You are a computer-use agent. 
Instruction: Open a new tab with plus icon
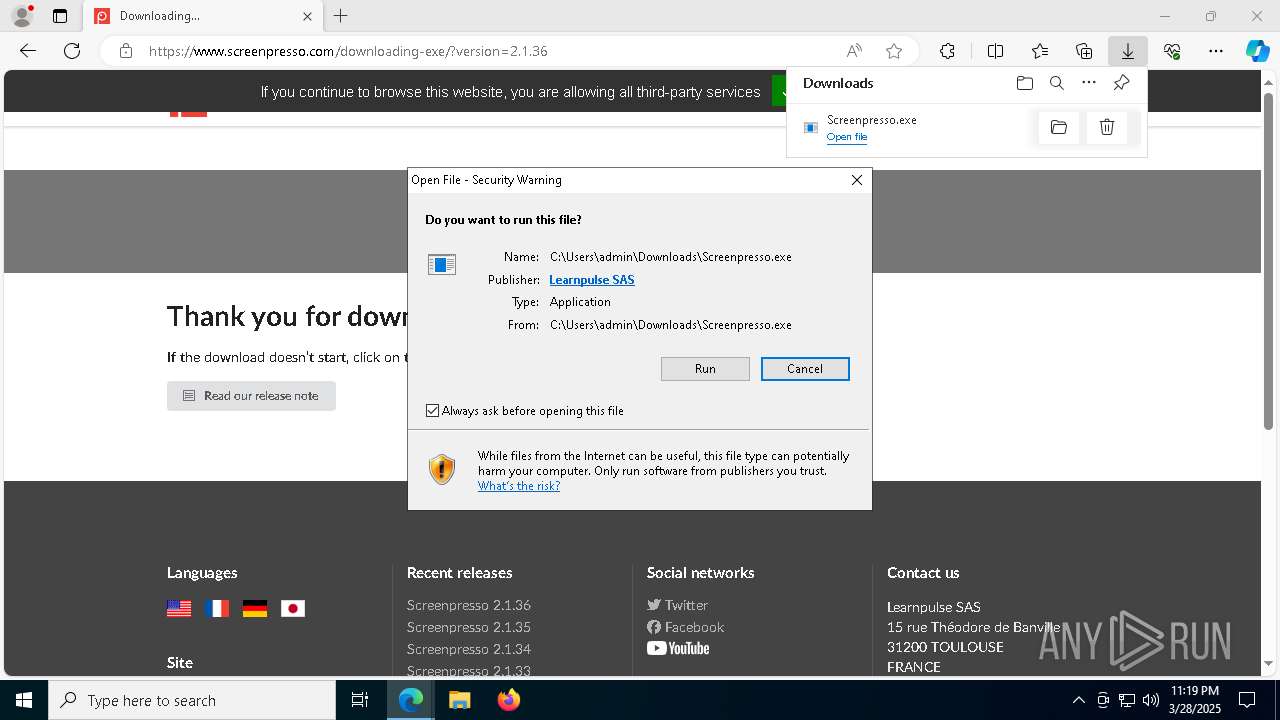341,16
